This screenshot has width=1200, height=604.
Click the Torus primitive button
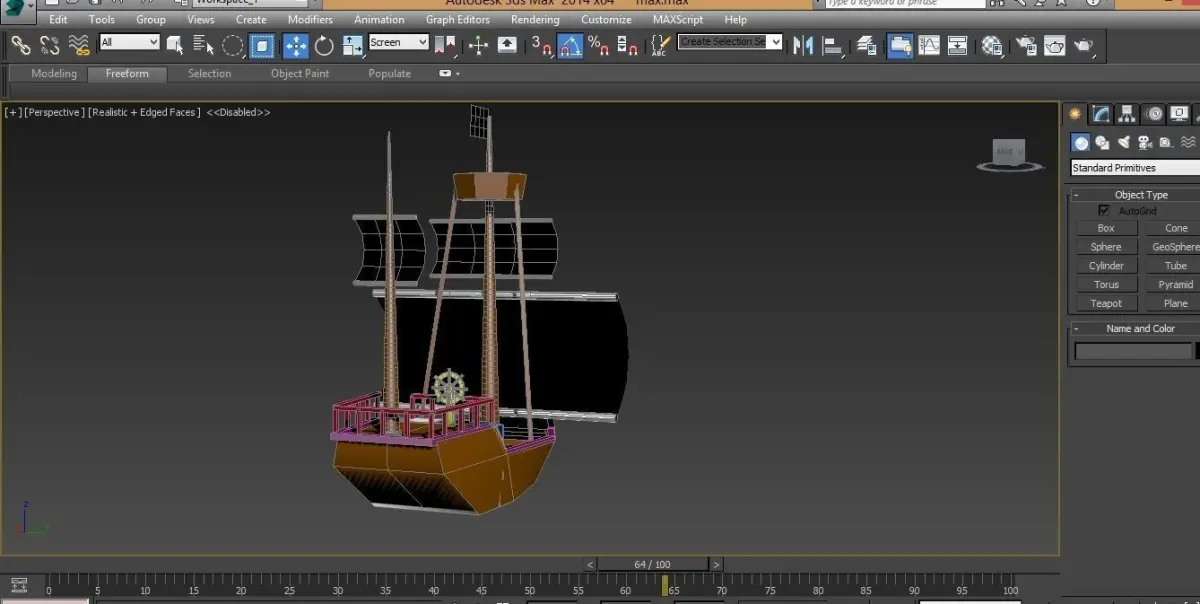[1106, 285]
